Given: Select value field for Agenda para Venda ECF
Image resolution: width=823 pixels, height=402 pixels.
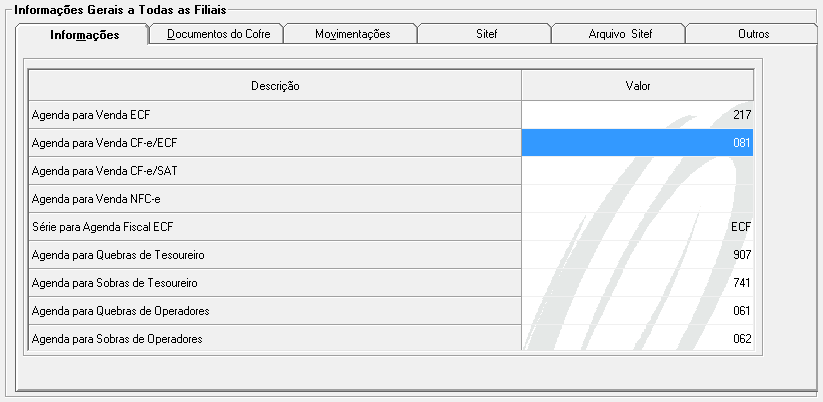Looking at the screenshot, I should tap(637, 115).
